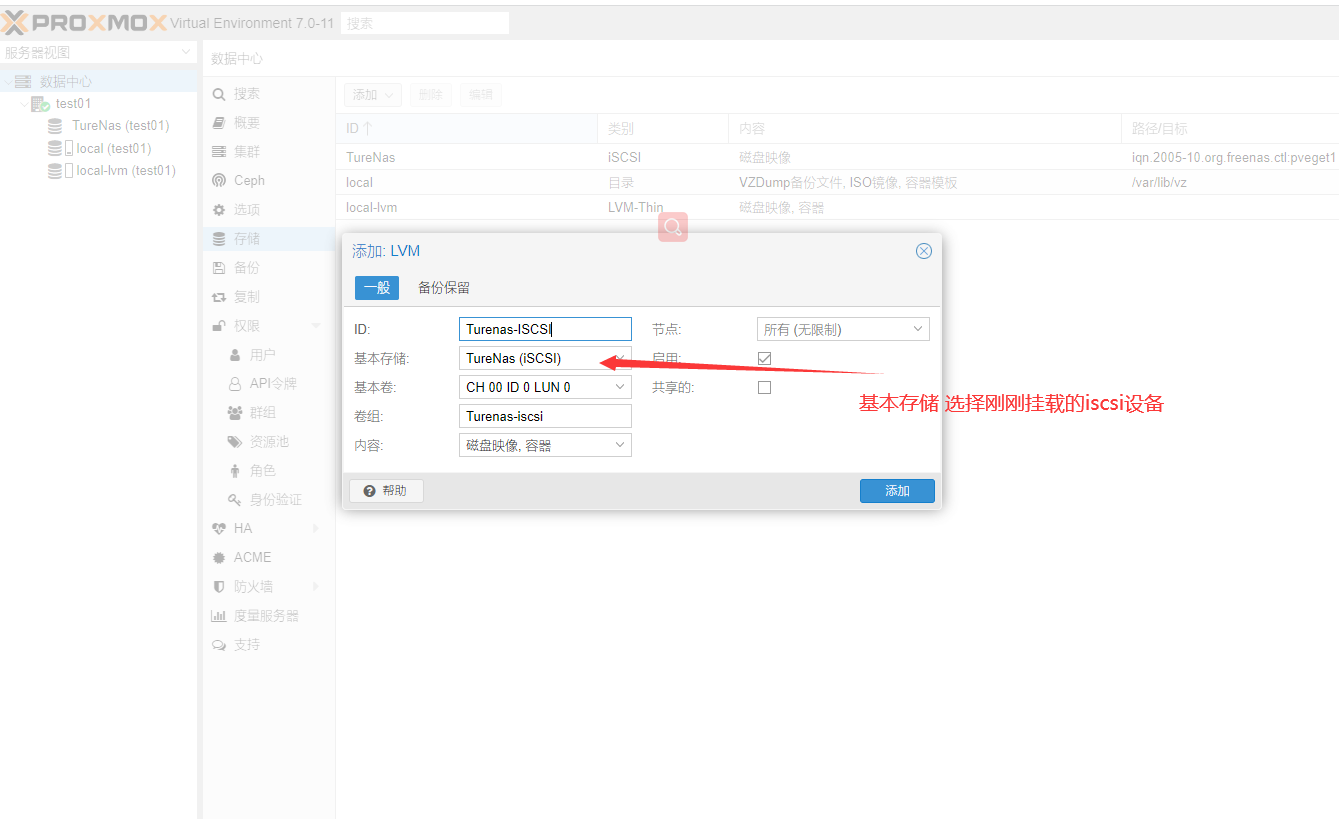Open the 集群 cluster icon

pos(219,152)
